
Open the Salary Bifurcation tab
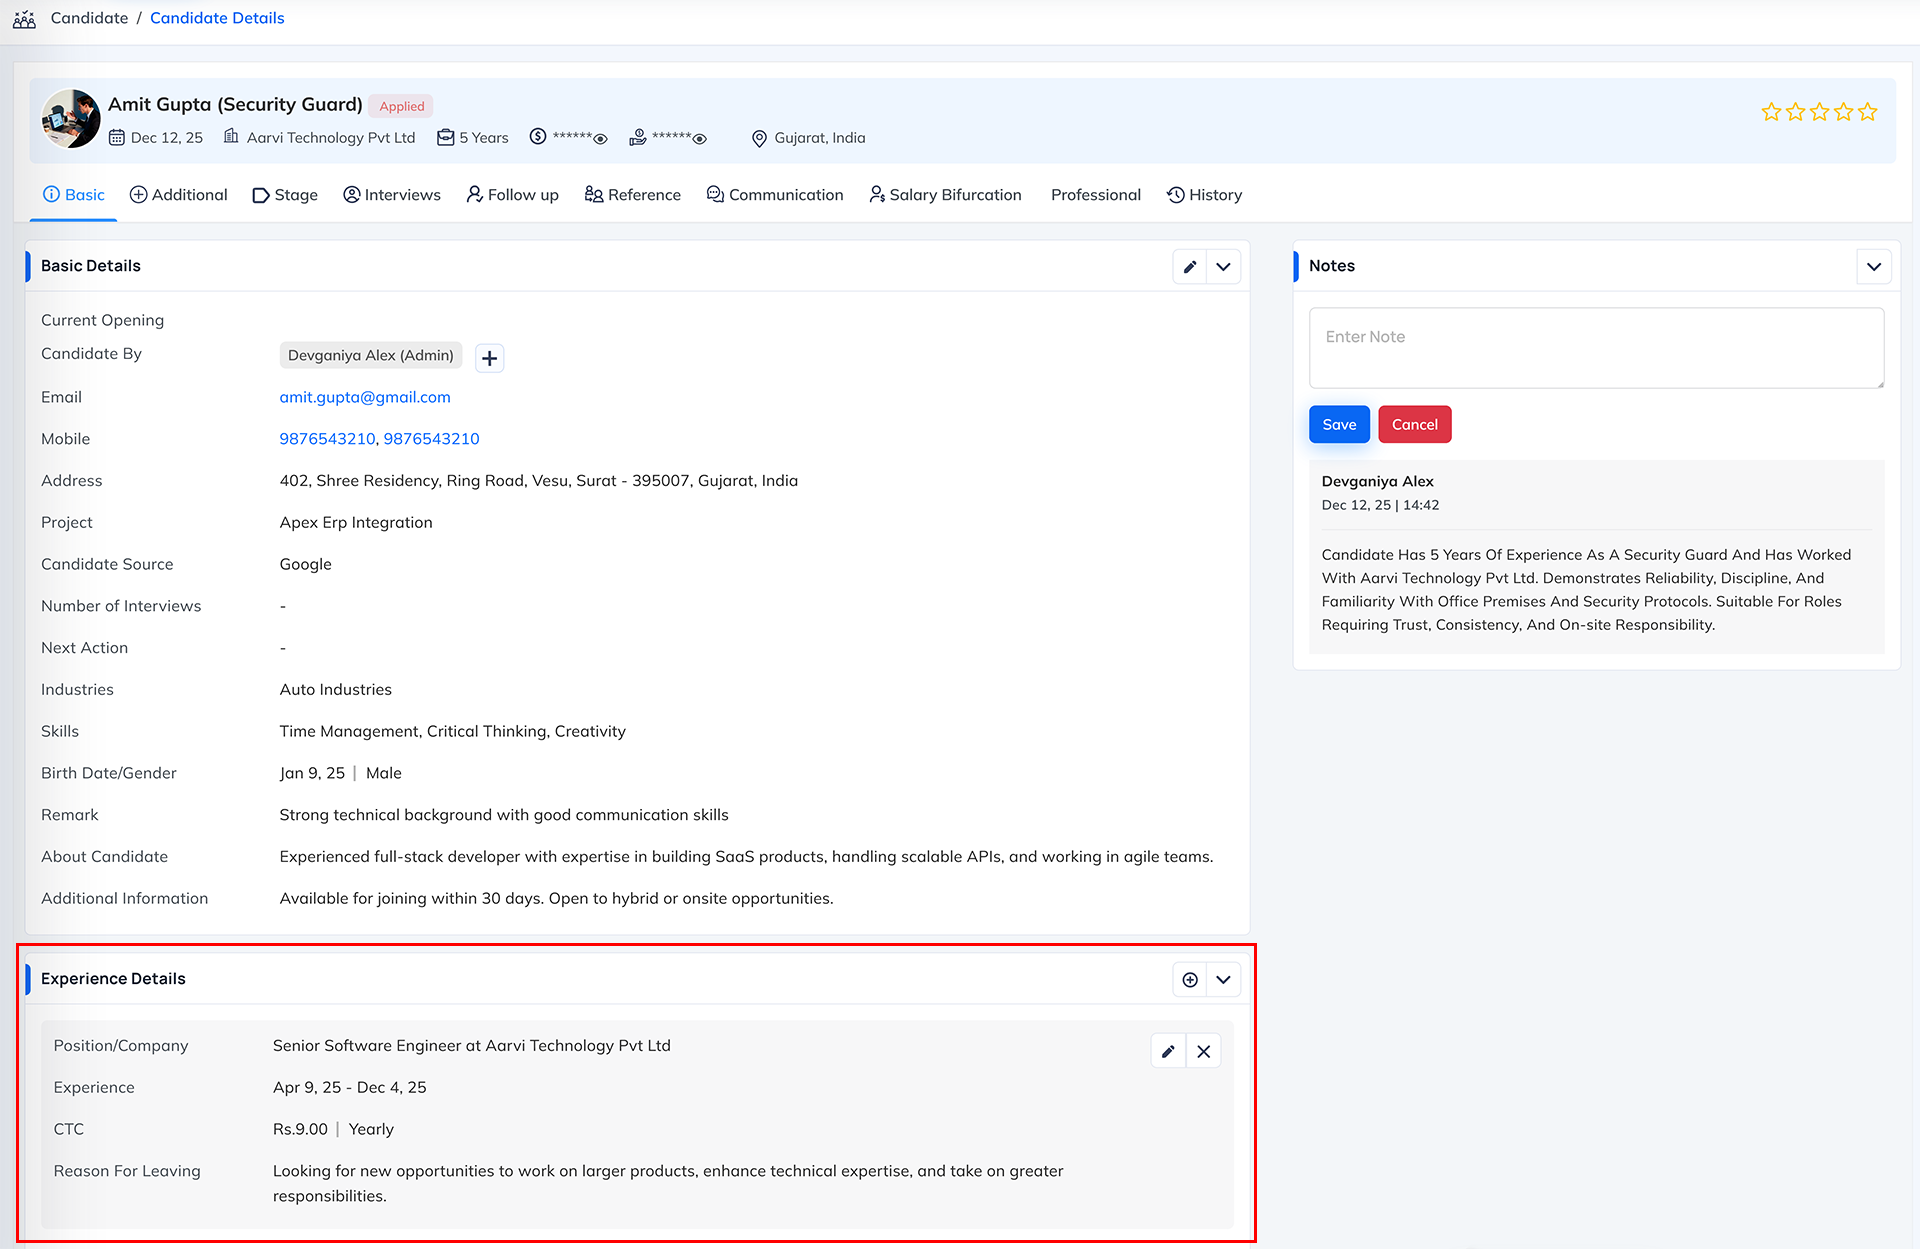(945, 195)
